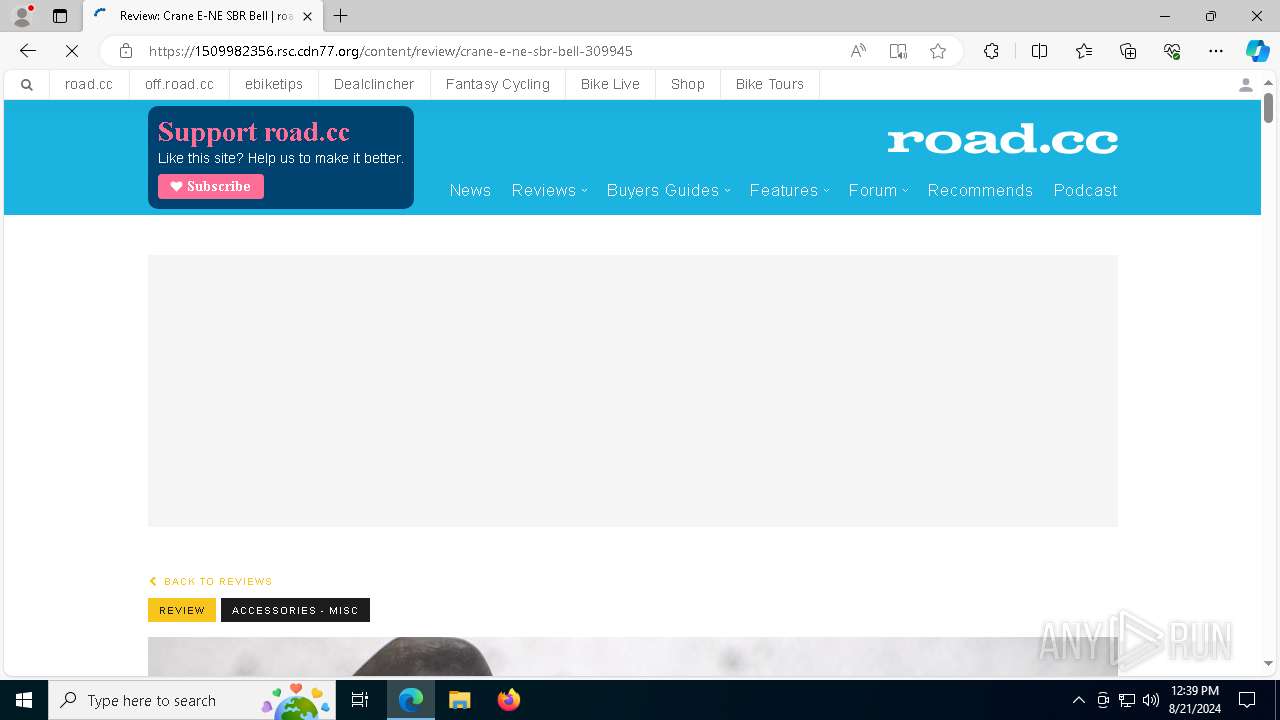This screenshot has width=1280, height=720.
Task: Click the user account icon on site bar
Action: point(1245,85)
